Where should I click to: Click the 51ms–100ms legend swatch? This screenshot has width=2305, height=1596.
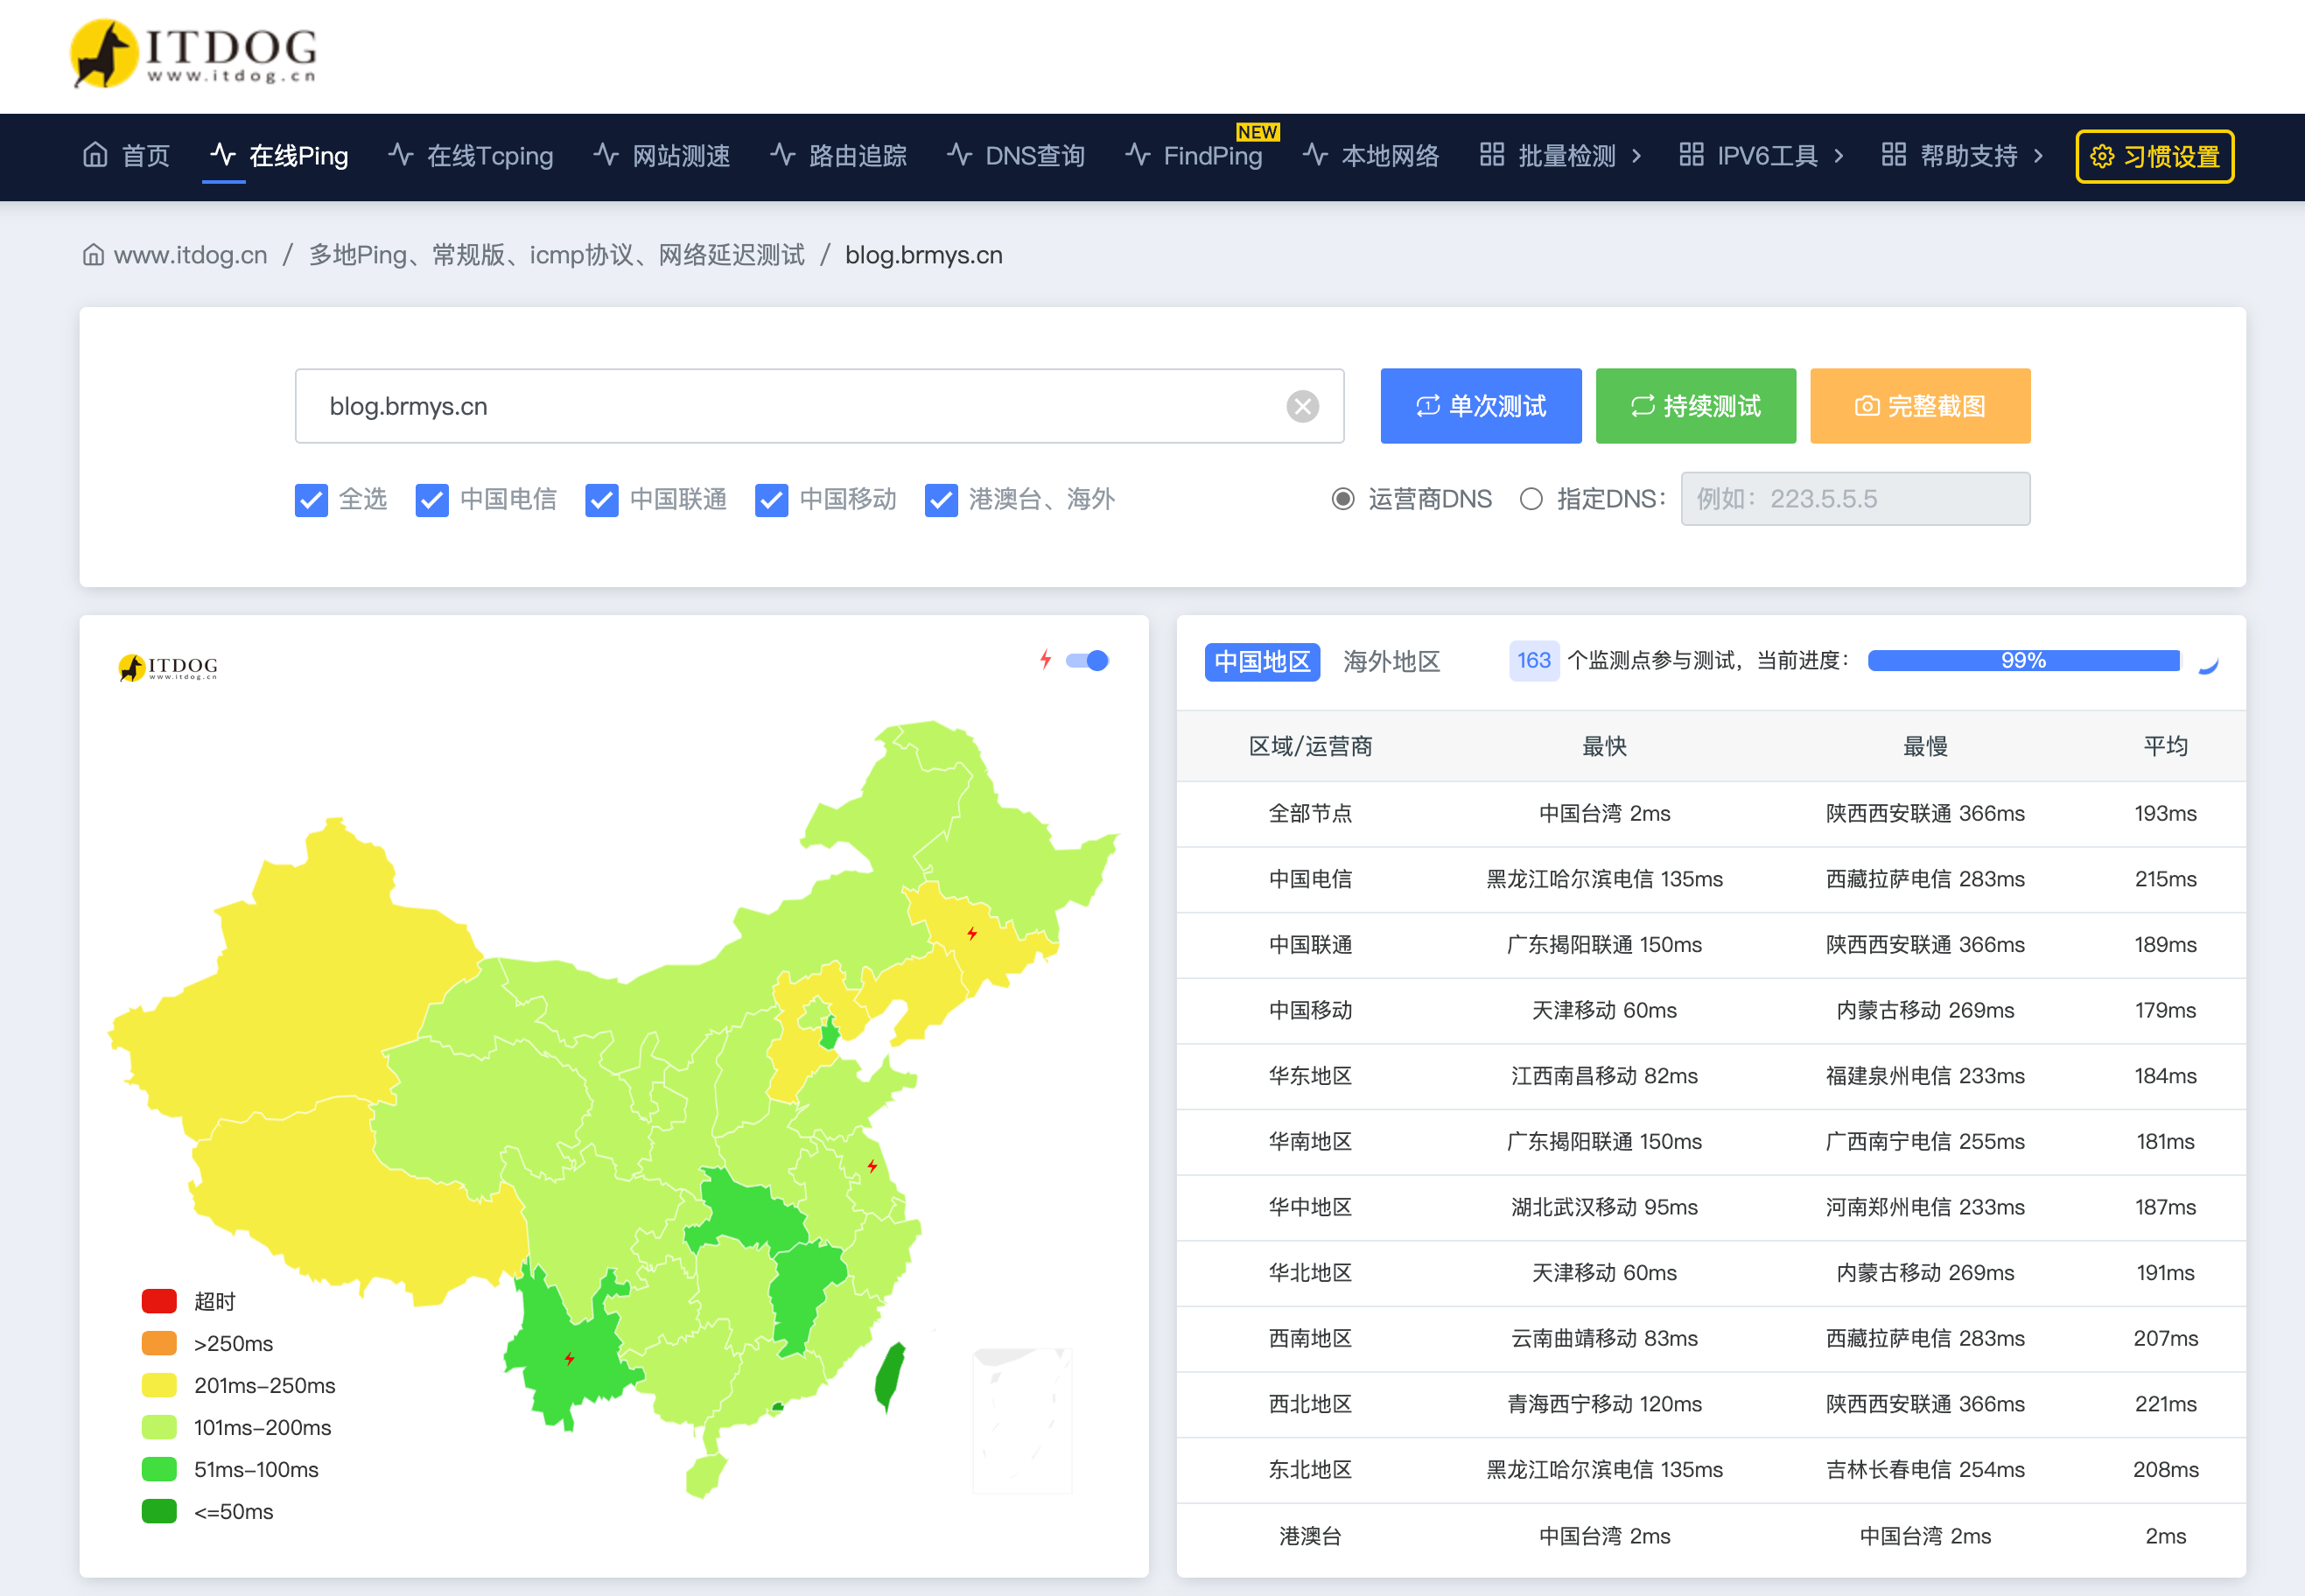[159, 1469]
